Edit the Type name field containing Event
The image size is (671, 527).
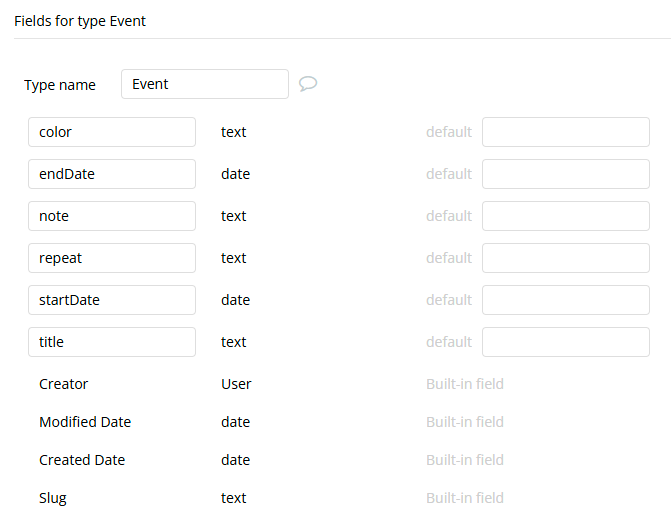(x=204, y=84)
